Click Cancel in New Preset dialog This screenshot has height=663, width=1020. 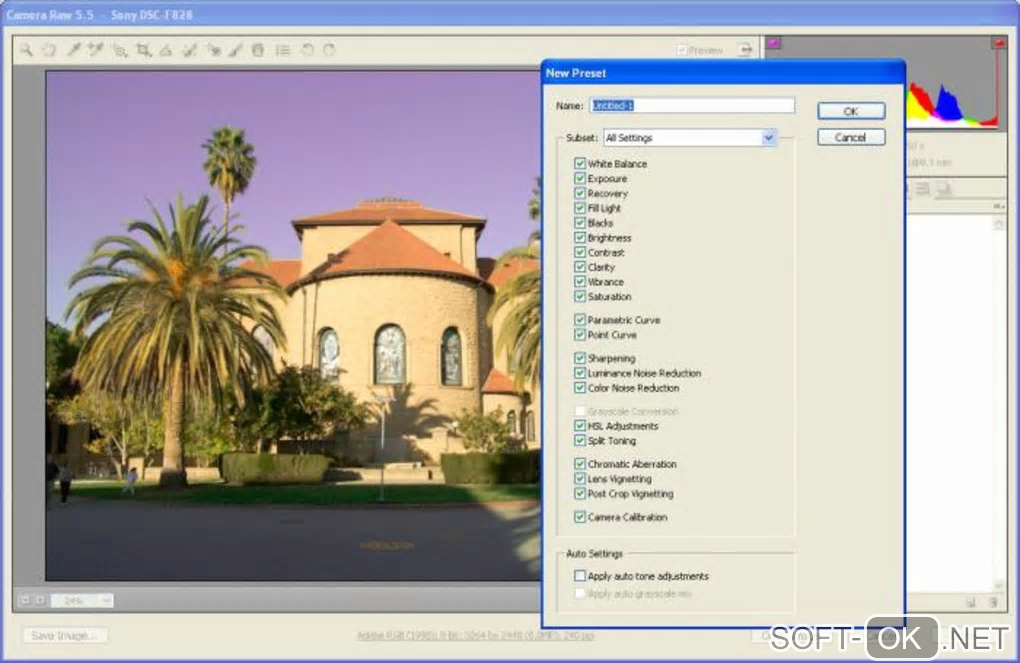coord(851,137)
